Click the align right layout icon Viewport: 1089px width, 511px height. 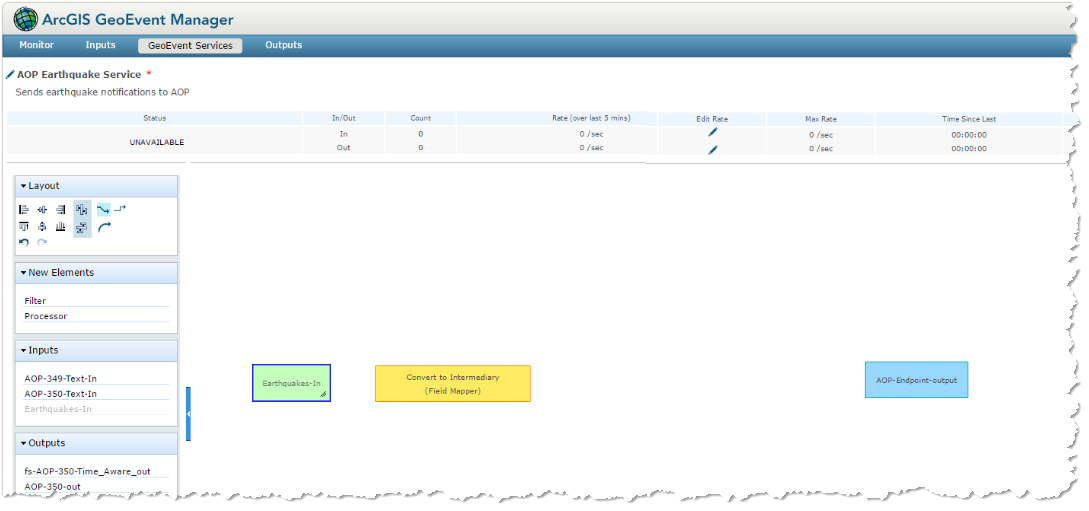point(60,210)
